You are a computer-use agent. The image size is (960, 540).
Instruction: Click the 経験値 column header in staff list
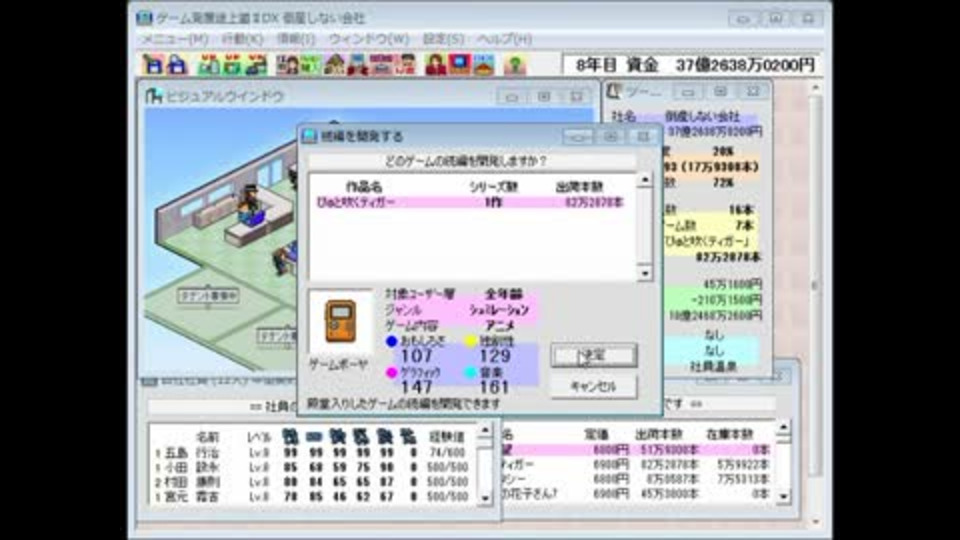(x=447, y=437)
